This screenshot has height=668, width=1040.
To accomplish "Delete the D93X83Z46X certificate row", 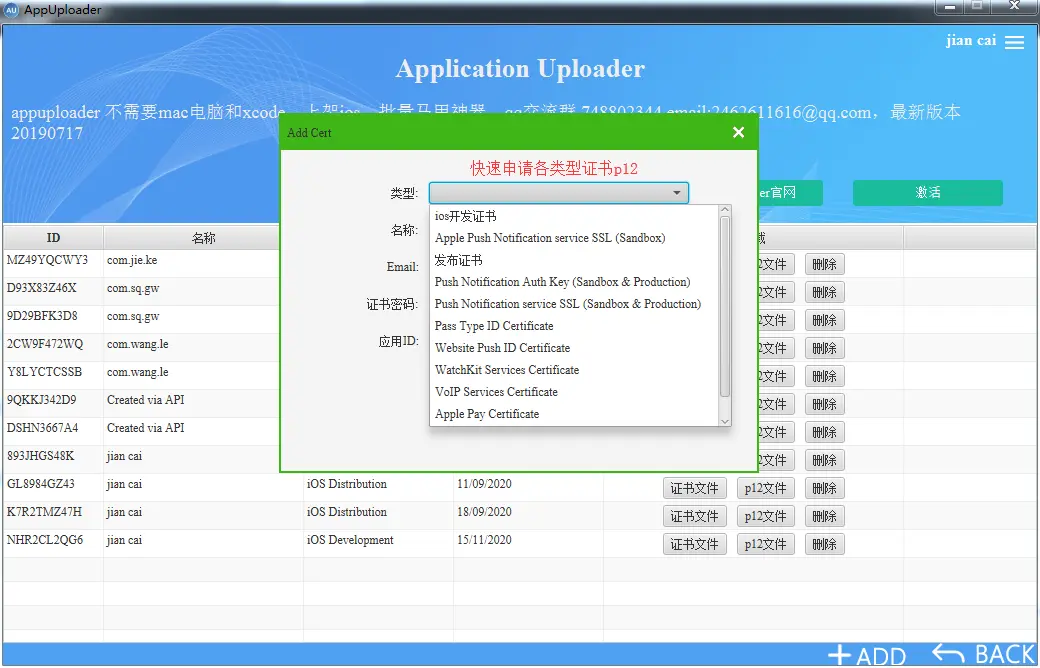I will (x=824, y=292).
